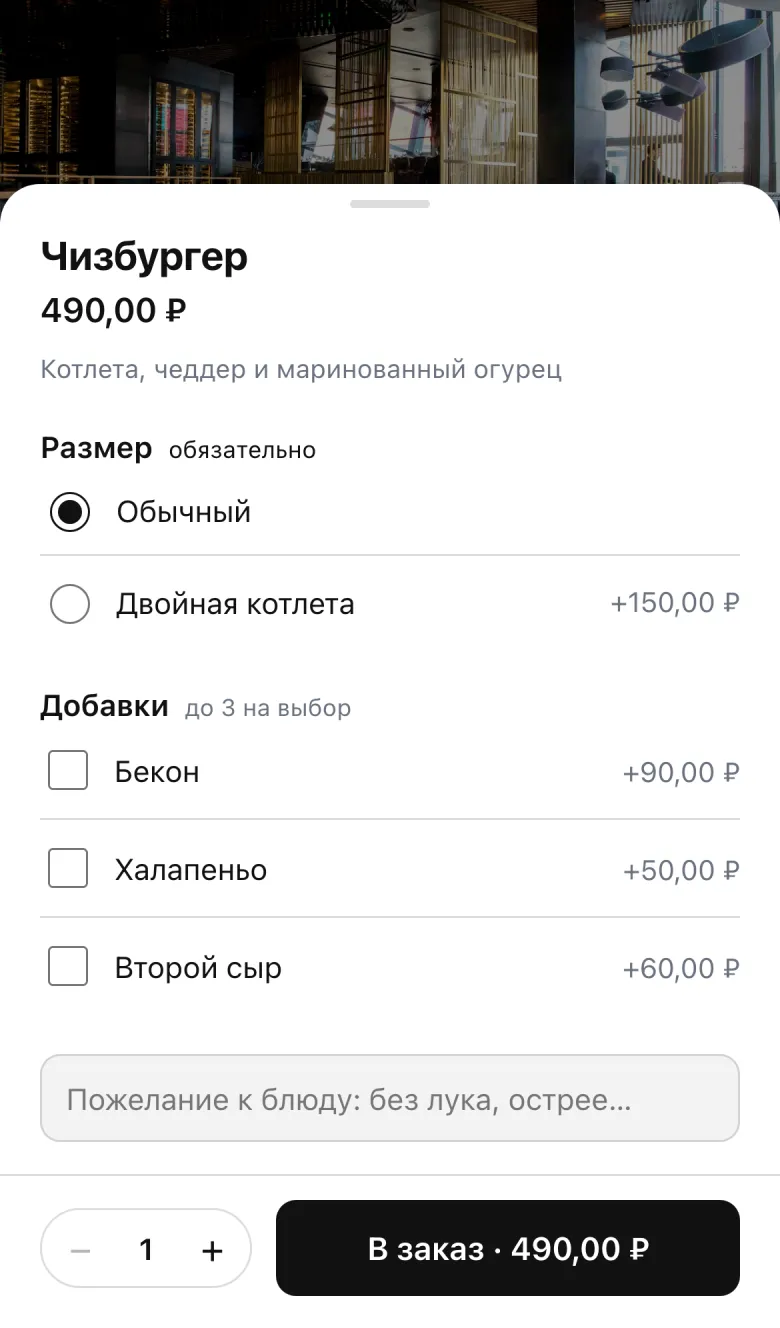The width and height of the screenshot is (780, 1328).
Task: Add to order with В заказ button
Action: pos(508,1248)
